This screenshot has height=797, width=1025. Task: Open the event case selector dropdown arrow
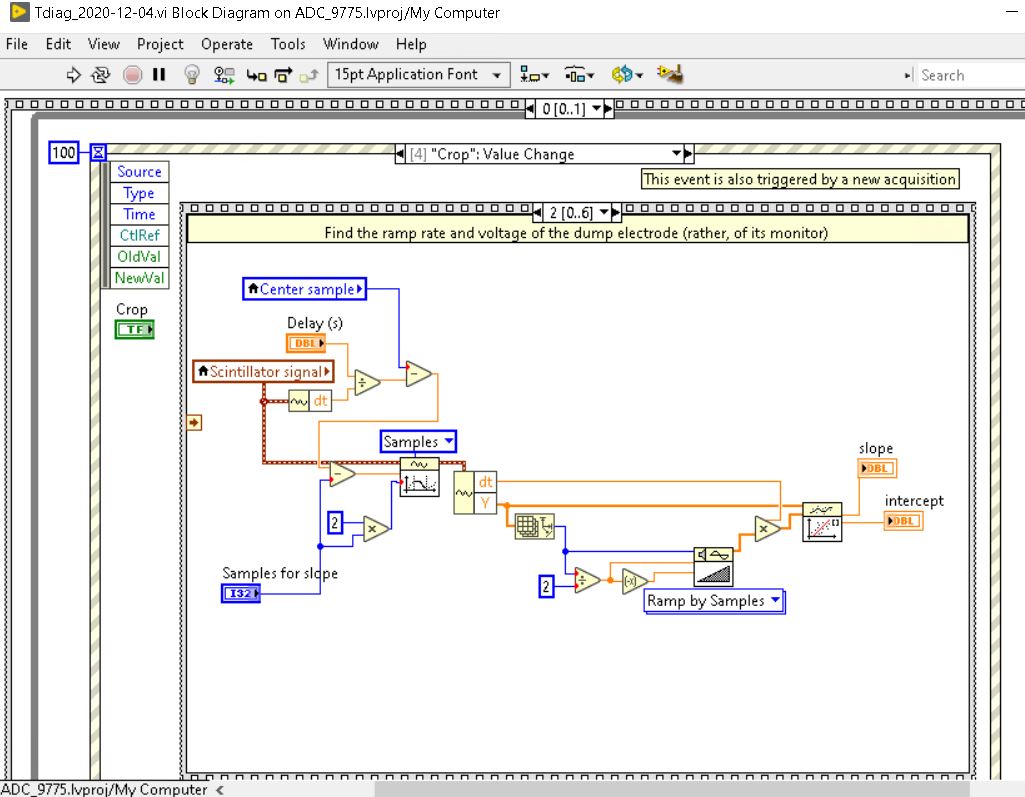pyautogui.click(x=676, y=154)
